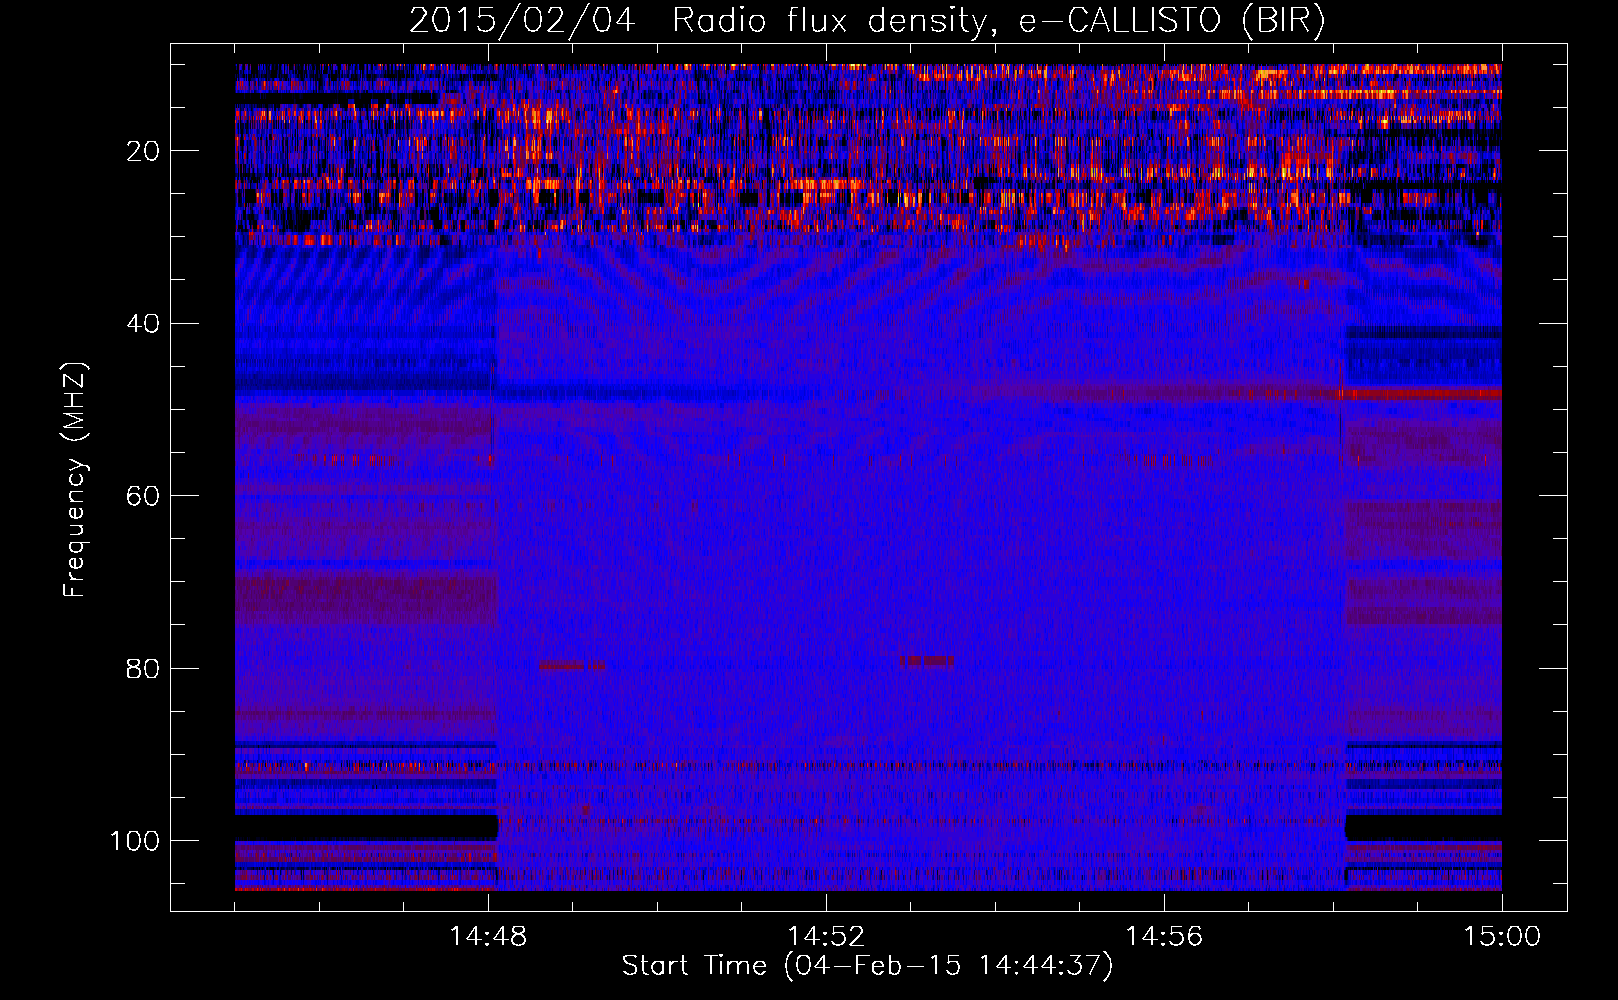Click the 15:00 time tick label

(1502, 937)
